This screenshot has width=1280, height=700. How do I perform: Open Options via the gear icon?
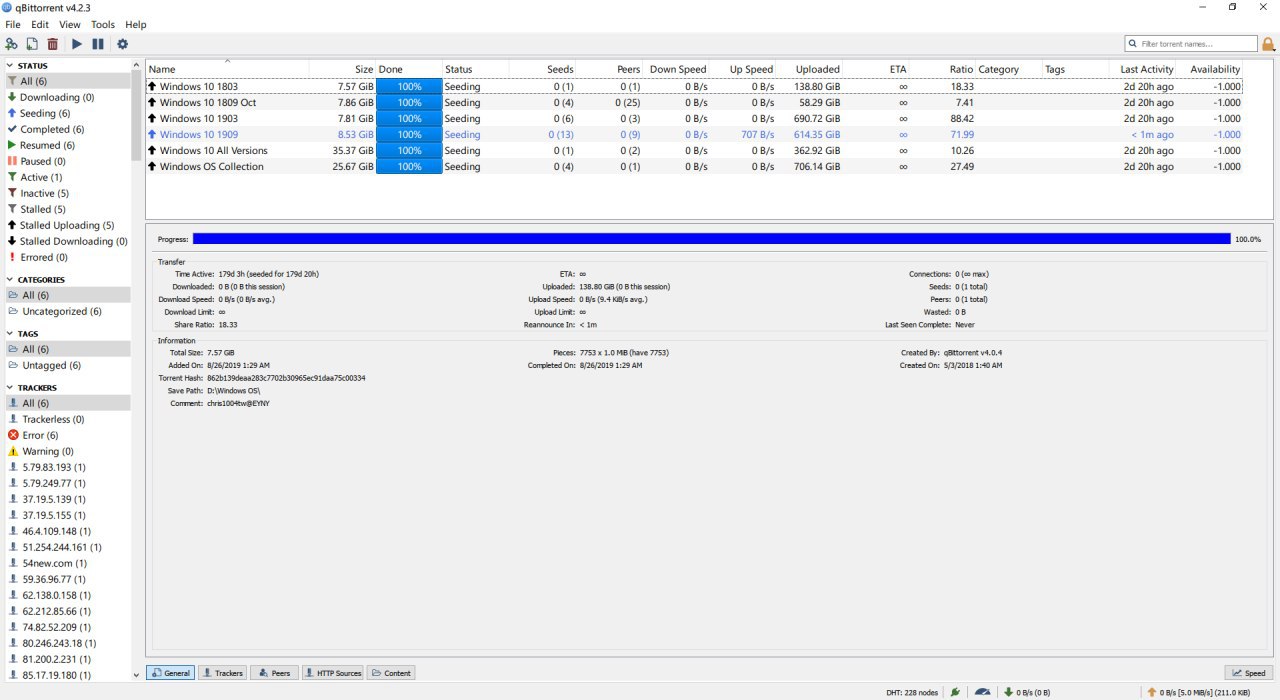tap(123, 44)
